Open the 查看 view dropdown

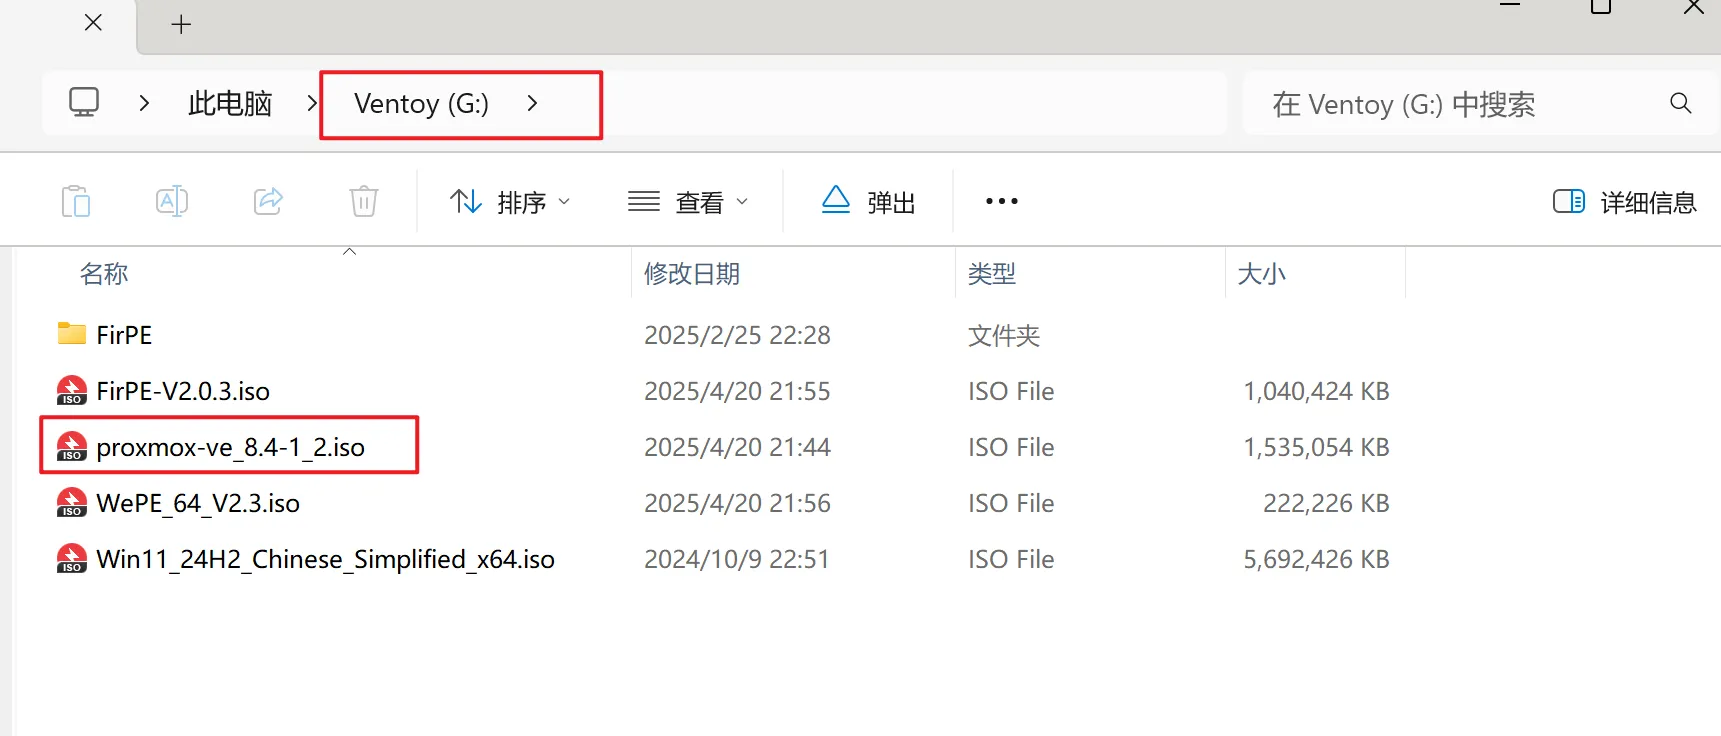click(688, 201)
